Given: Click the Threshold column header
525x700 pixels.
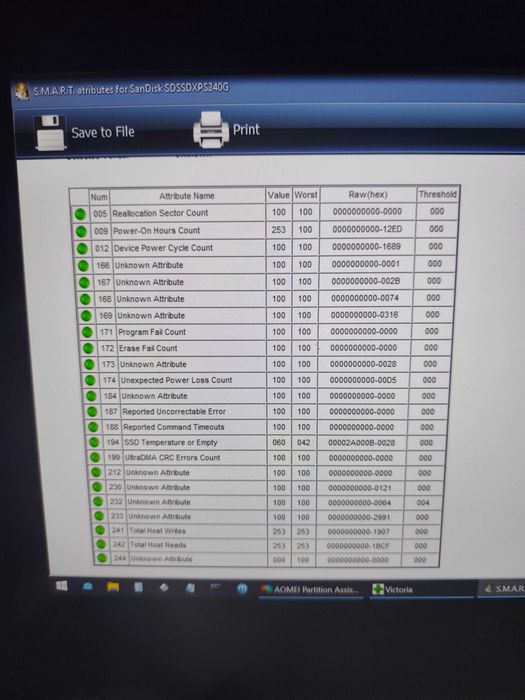Looking at the screenshot, I should [438, 194].
